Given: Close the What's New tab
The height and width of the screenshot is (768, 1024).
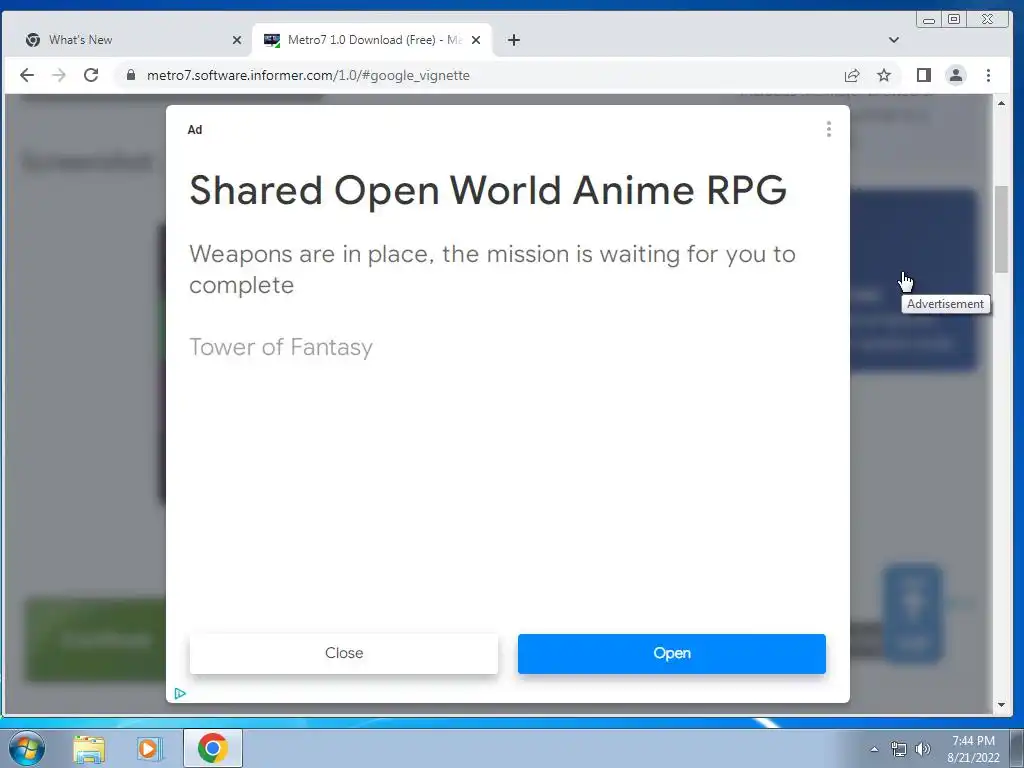Looking at the screenshot, I should (237, 40).
